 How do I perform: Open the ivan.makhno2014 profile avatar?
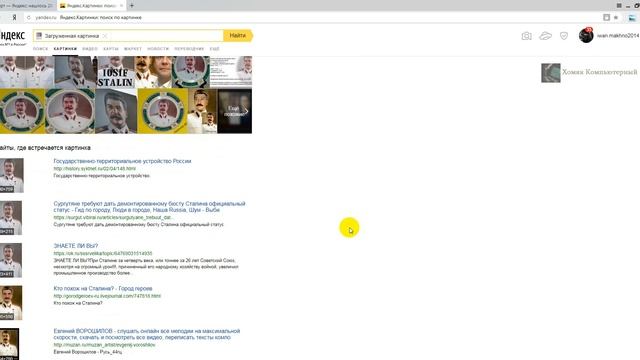coord(586,36)
